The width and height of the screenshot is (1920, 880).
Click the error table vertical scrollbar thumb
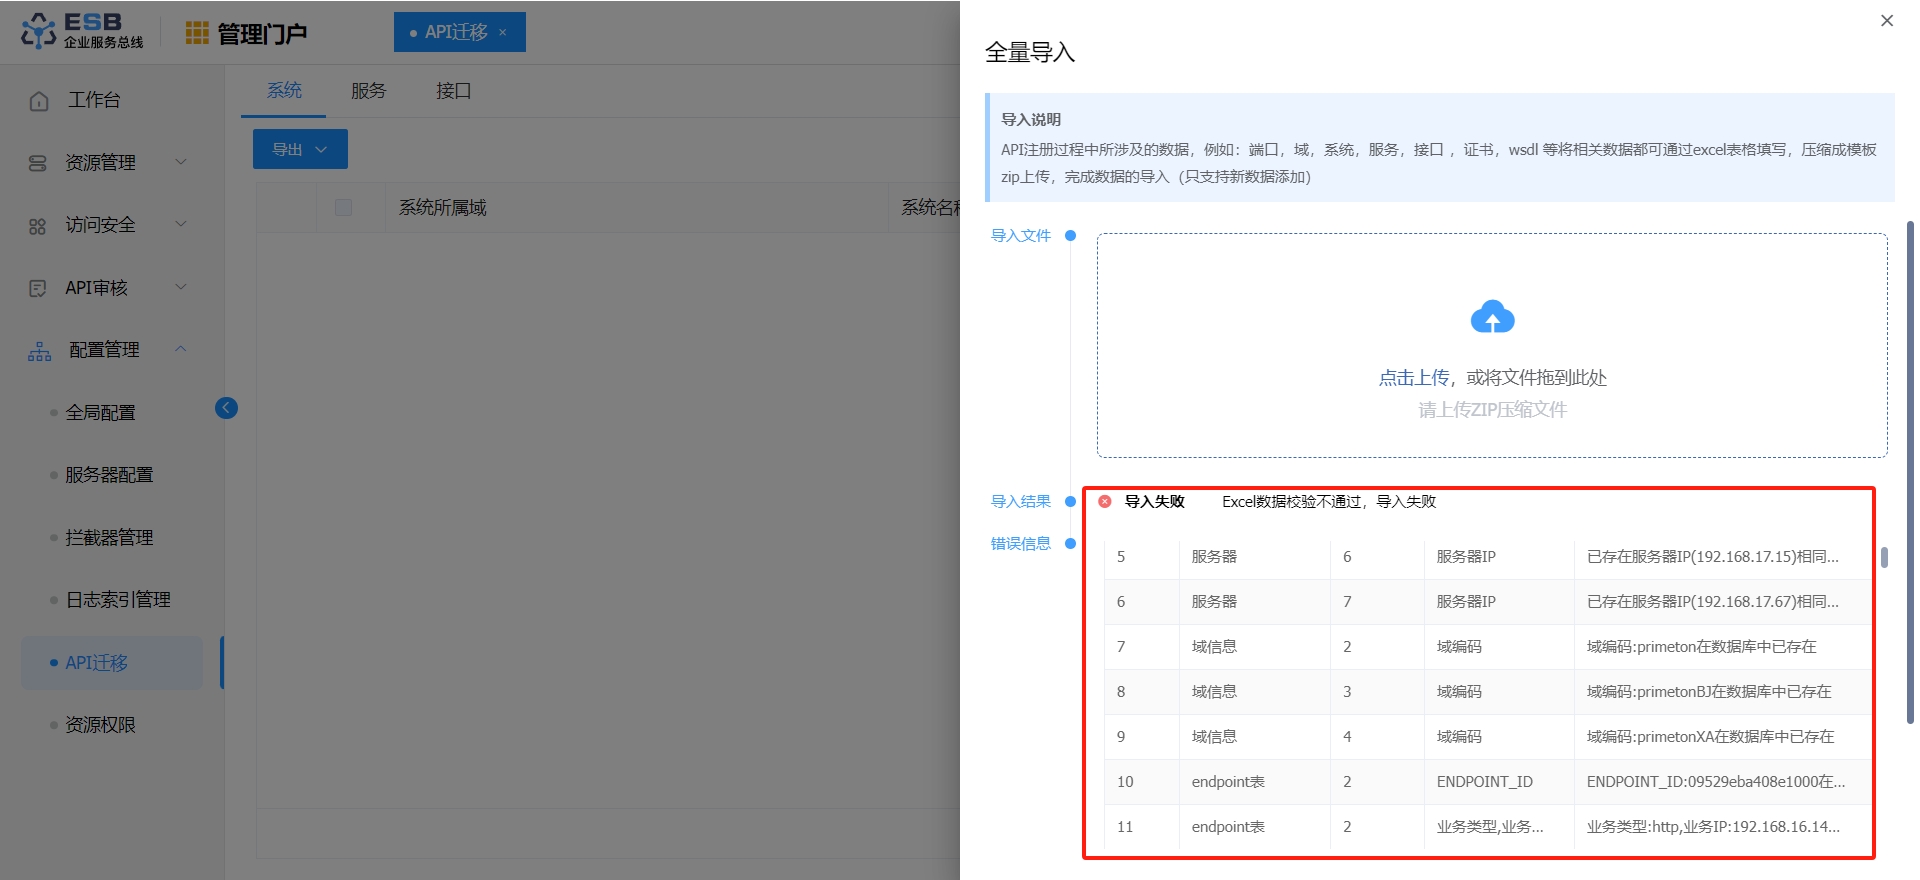[1884, 557]
